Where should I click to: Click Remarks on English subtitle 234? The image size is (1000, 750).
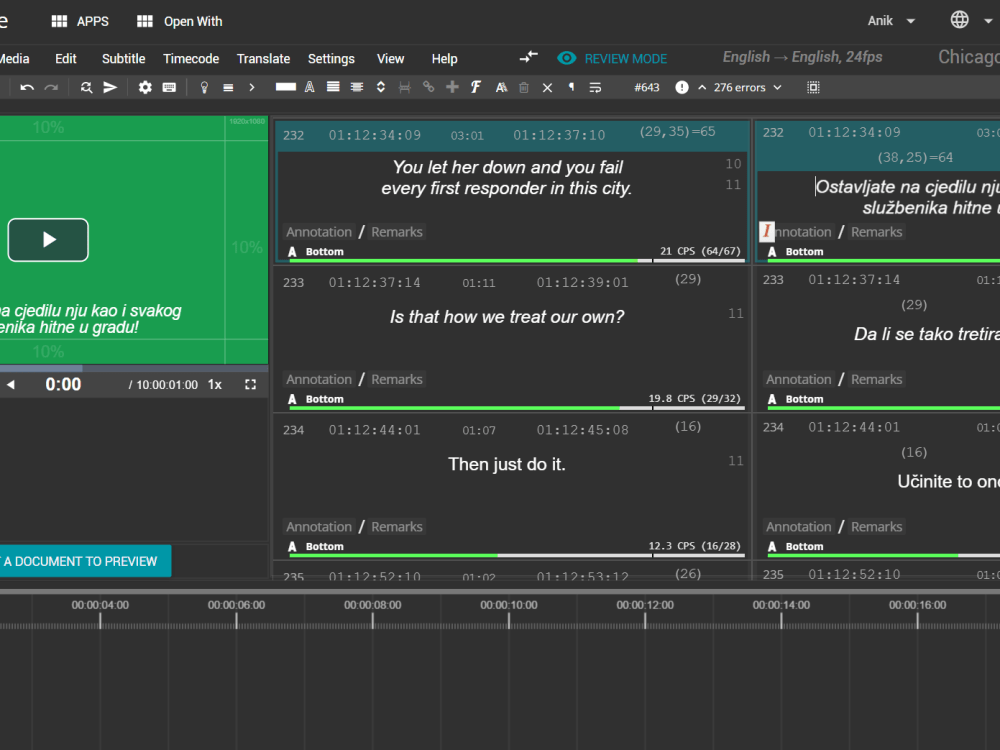tap(397, 527)
